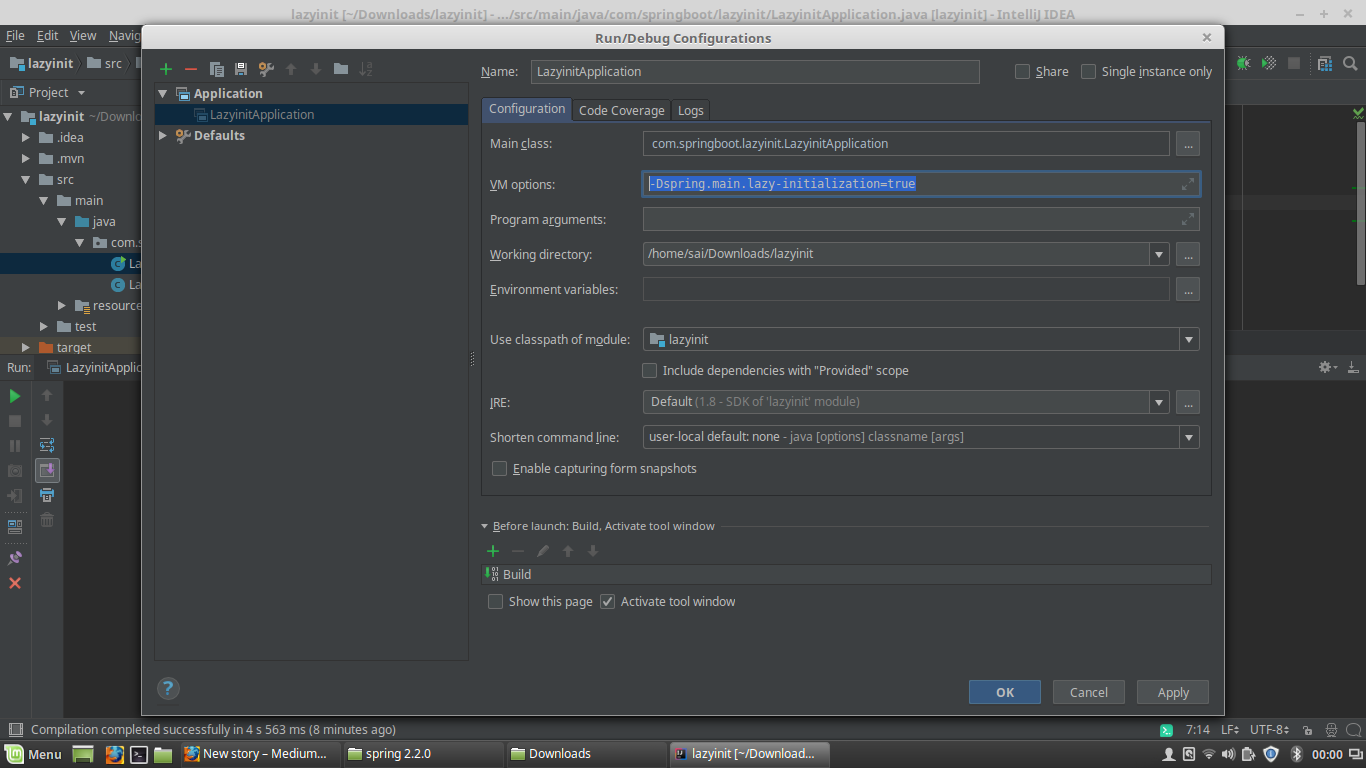
Task: Open Run panel settings gear
Action: click(x=1328, y=367)
